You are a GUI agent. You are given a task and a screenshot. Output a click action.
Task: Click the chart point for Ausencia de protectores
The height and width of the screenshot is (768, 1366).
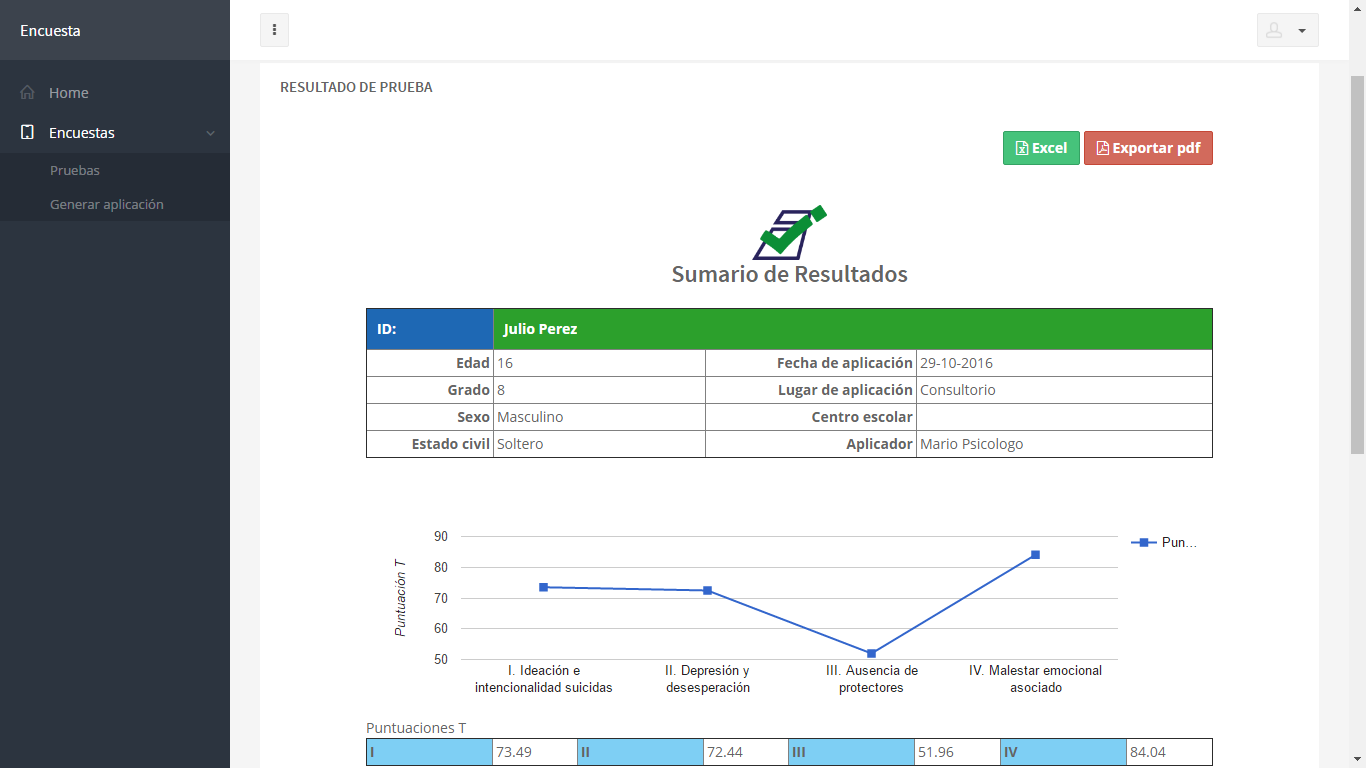click(871, 654)
